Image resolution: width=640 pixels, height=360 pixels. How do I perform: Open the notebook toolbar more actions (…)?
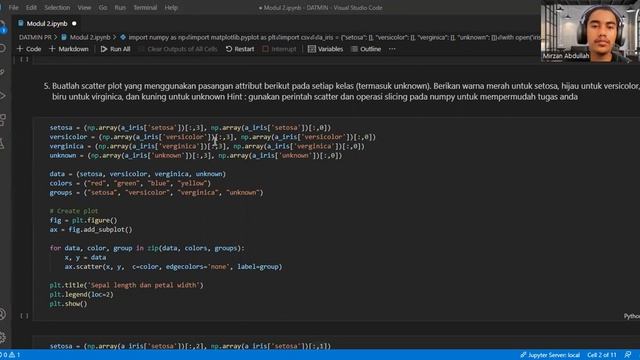pyautogui.click(x=392, y=49)
